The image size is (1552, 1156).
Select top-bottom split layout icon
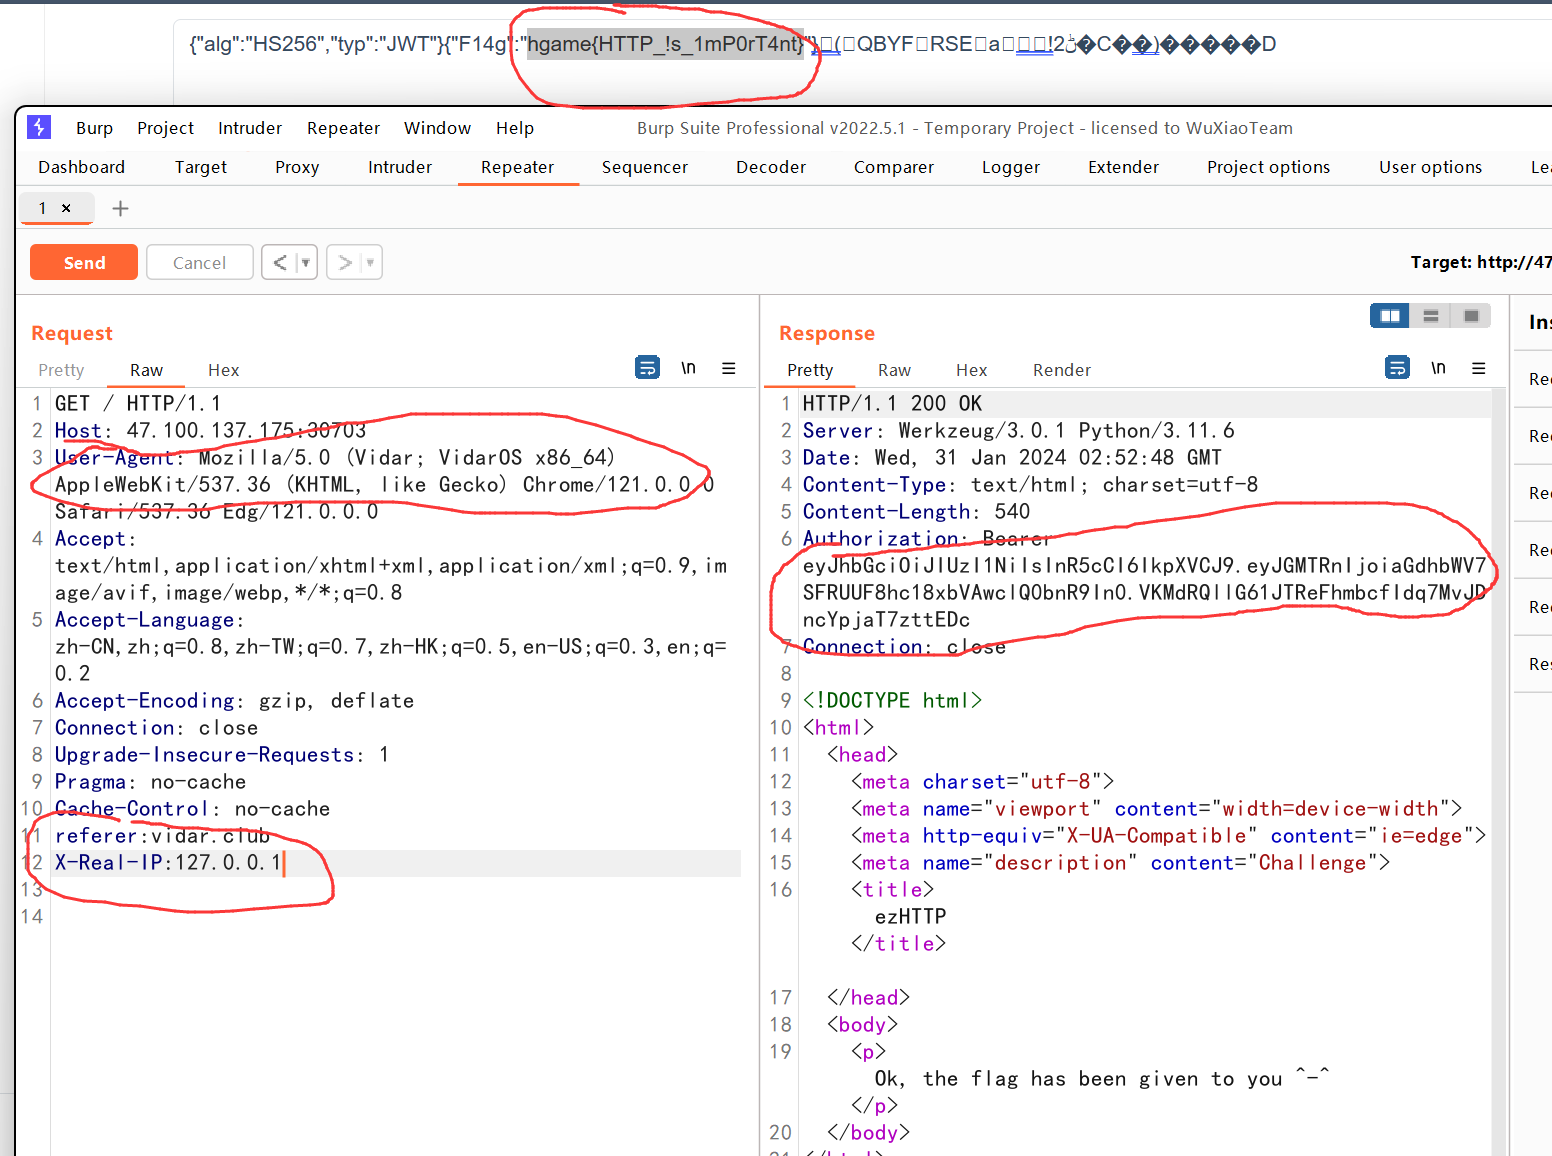click(1431, 316)
